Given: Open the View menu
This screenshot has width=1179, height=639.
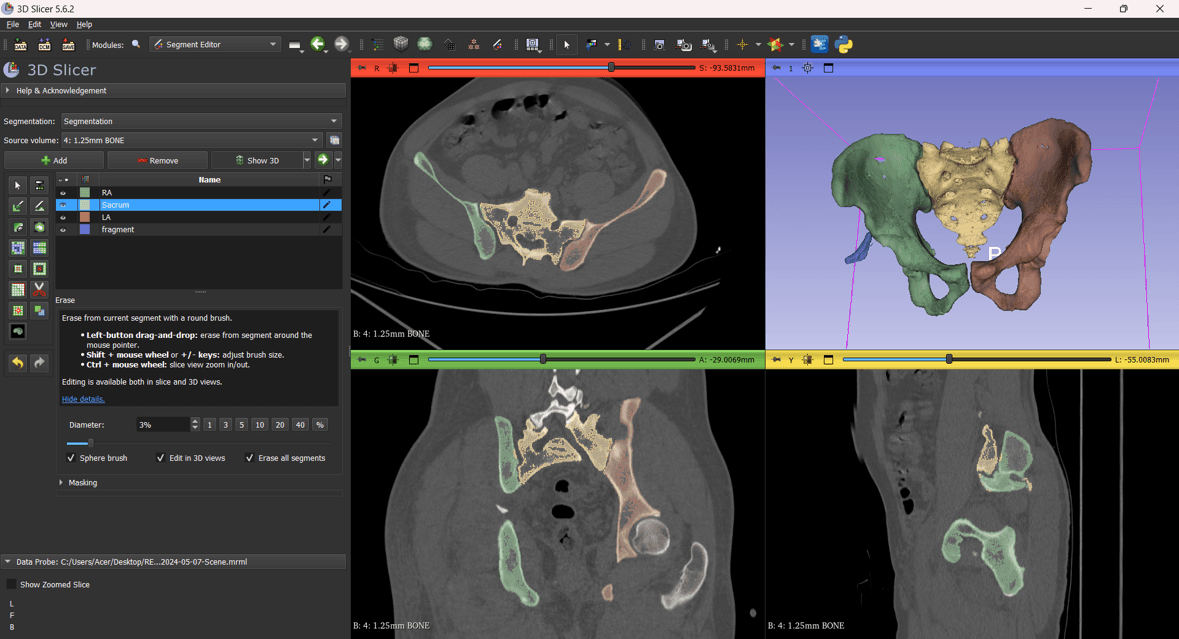Looking at the screenshot, I should [59, 24].
